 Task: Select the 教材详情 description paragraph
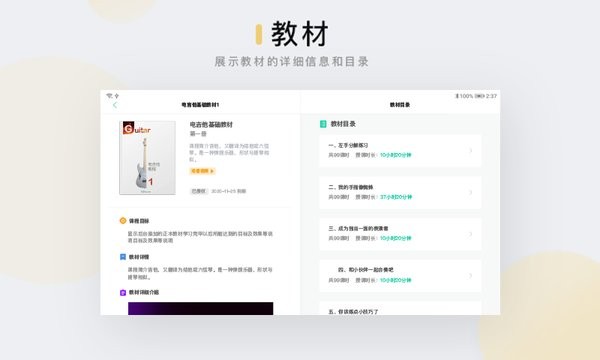[200, 273]
